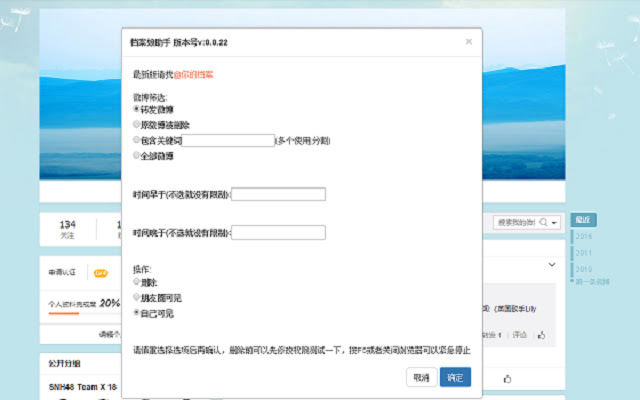This screenshot has width=640, height=400.
Task: Close the dialog with the X icon
Action: point(469,42)
